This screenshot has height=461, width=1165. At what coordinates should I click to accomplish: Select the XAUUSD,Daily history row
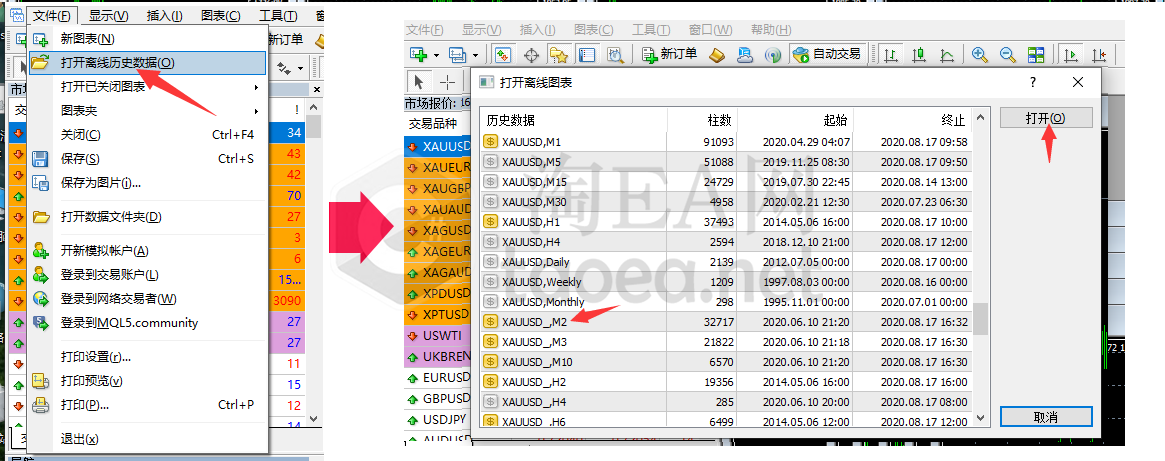click(x=727, y=262)
